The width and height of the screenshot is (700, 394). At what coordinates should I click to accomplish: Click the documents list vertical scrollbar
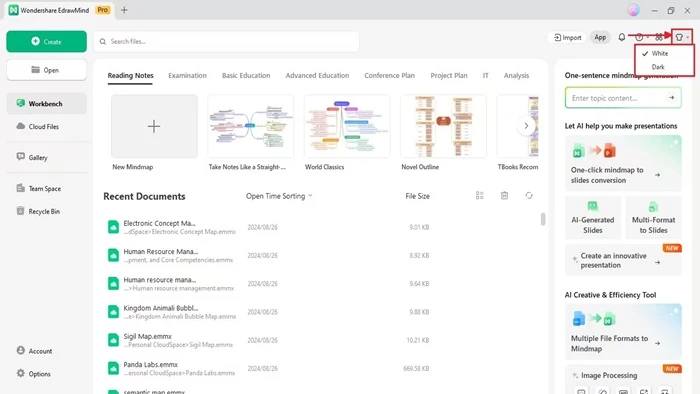point(543,219)
